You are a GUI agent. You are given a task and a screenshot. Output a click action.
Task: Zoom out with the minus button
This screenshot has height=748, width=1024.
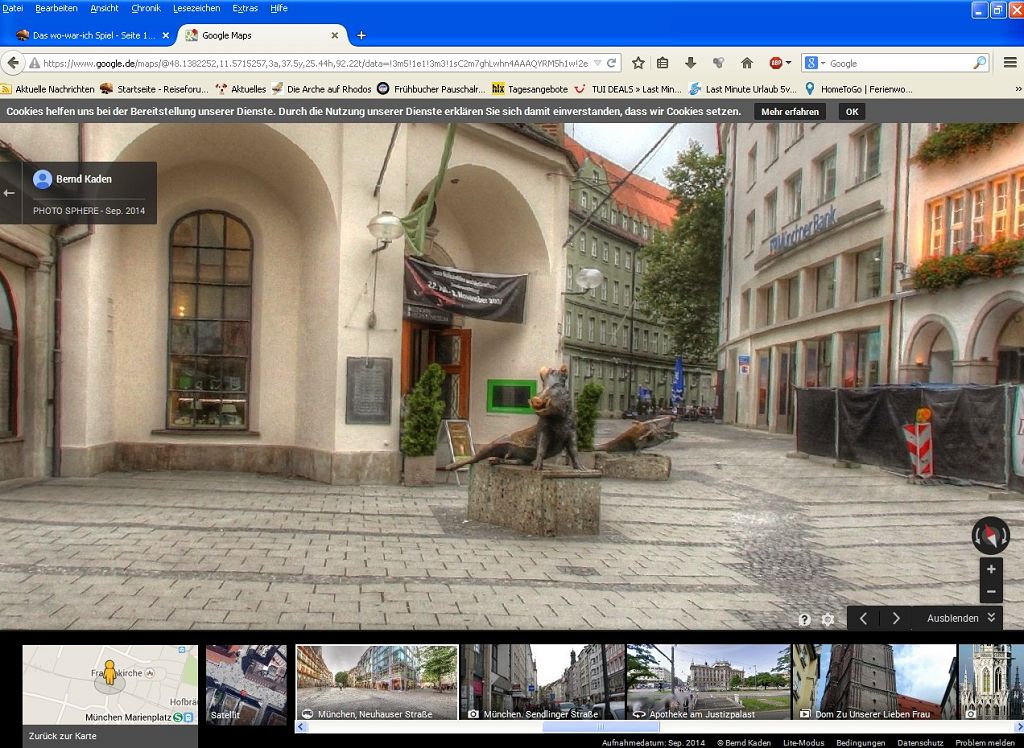991,591
